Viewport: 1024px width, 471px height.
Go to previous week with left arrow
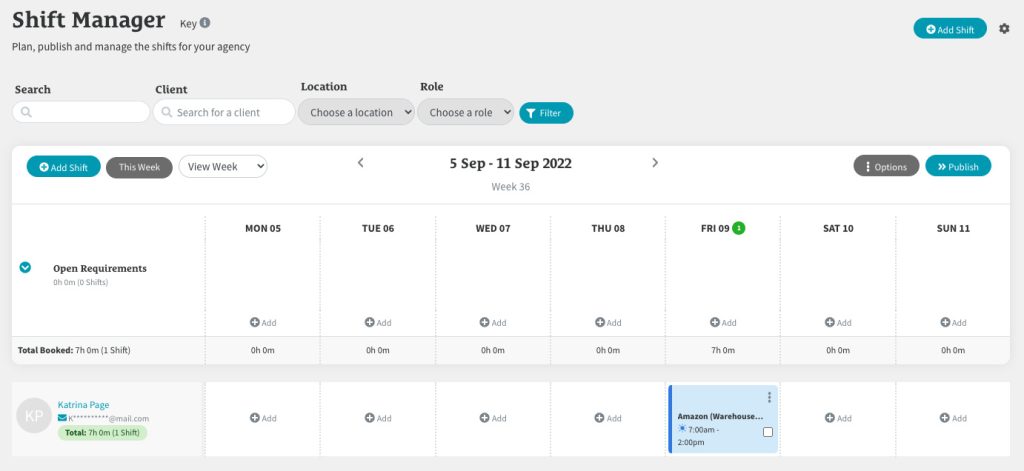point(360,163)
